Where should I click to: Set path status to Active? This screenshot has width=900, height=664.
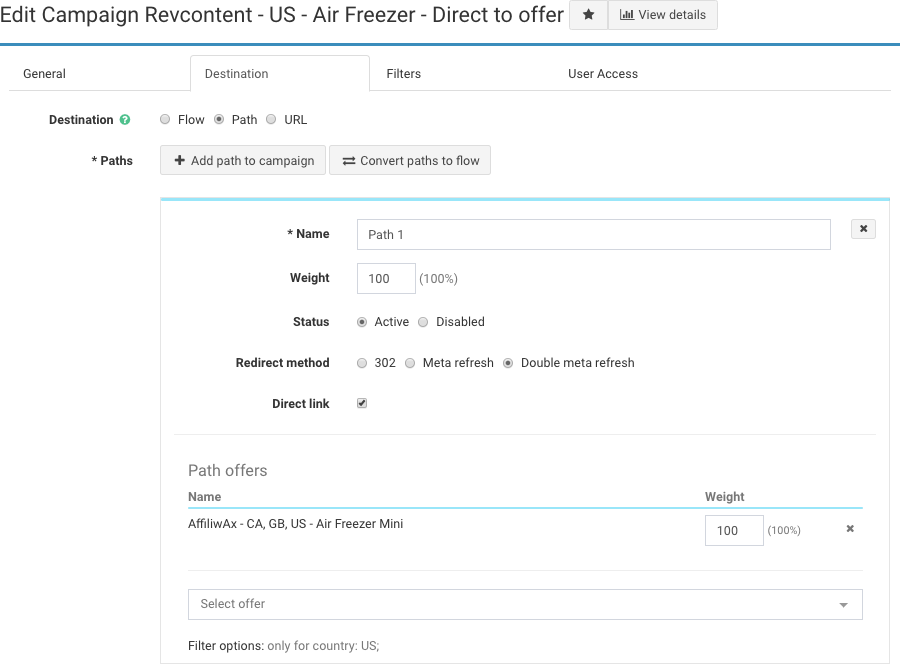(362, 322)
